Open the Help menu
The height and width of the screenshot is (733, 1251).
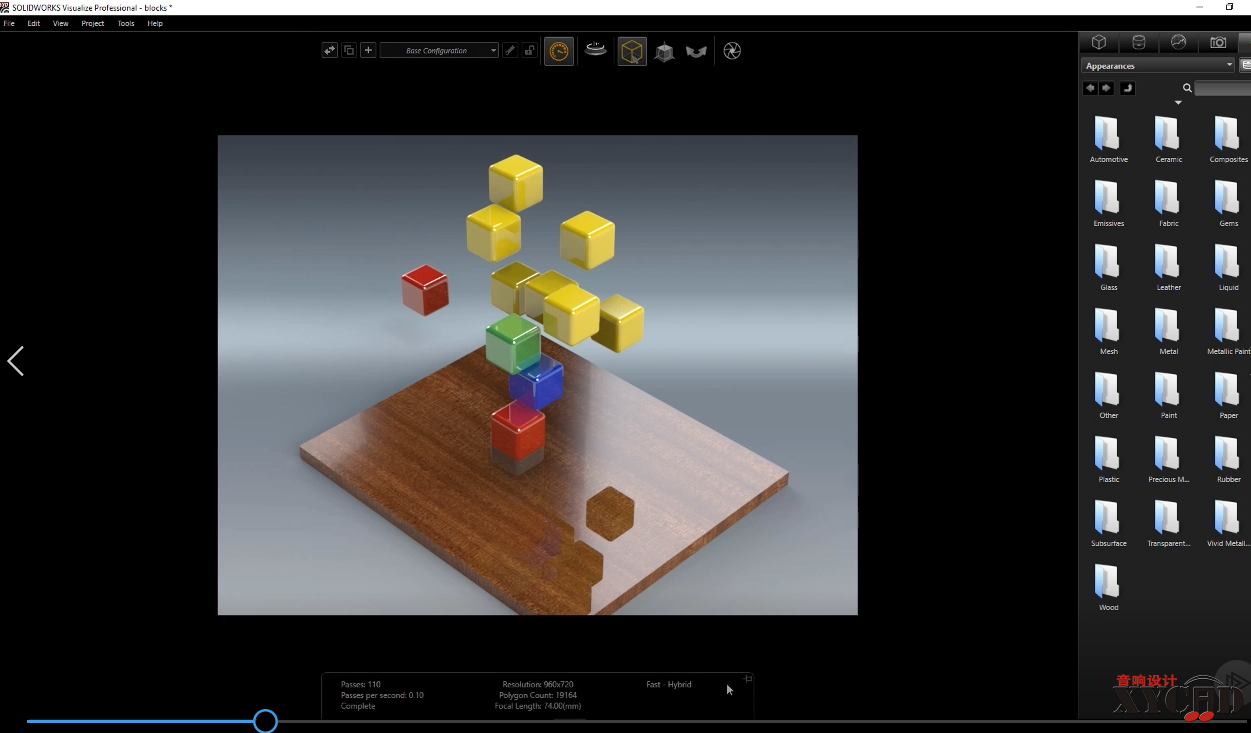(155, 23)
